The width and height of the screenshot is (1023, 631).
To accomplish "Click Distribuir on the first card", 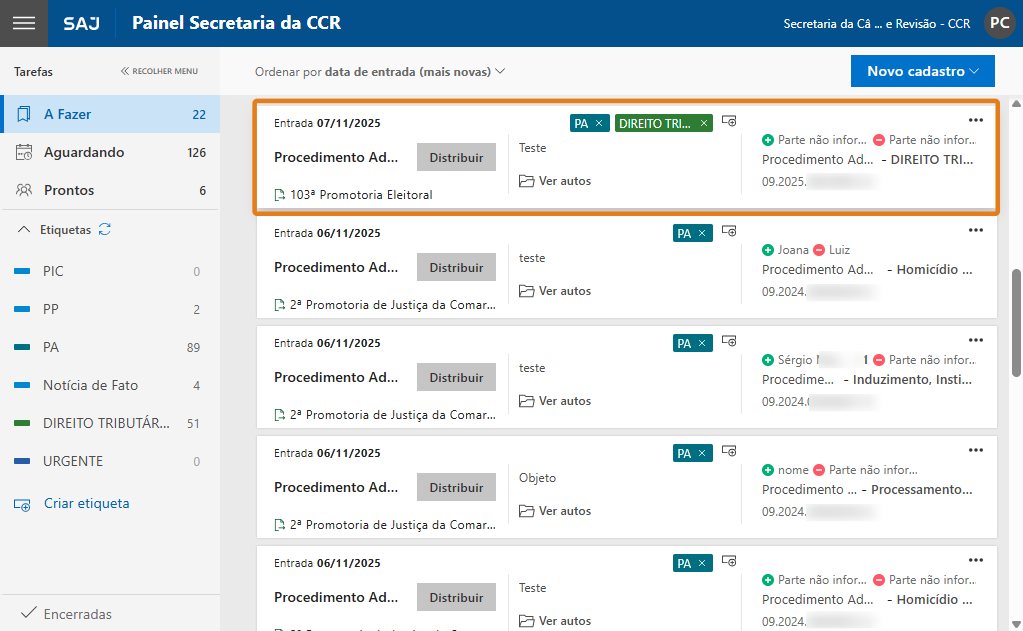I will (456, 158).
